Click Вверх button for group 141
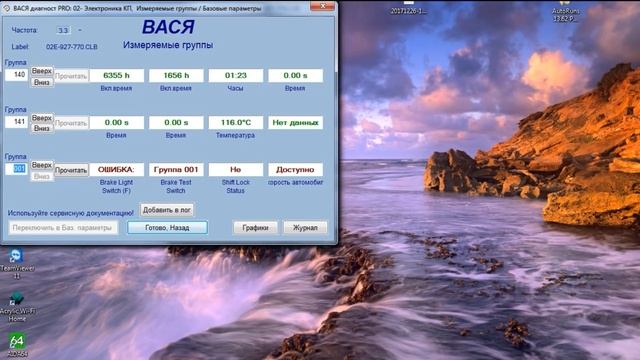The width and height of the screenshot is (640, 360). tap(42, 118)
